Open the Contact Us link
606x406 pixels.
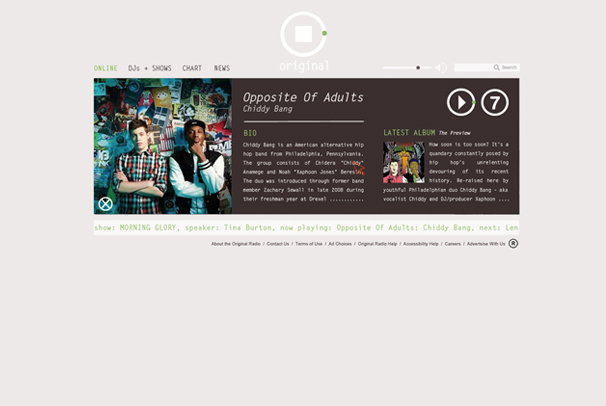coord(277,244)
